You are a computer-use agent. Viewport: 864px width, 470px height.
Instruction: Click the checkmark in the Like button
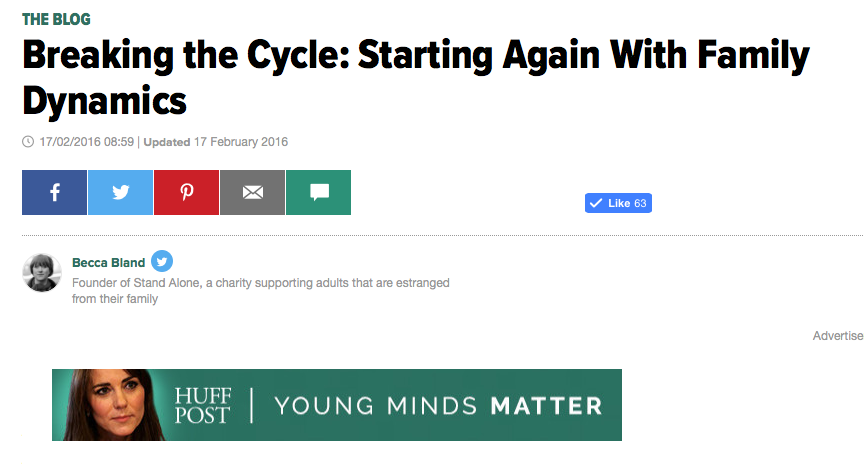click(x=596, y=203)
